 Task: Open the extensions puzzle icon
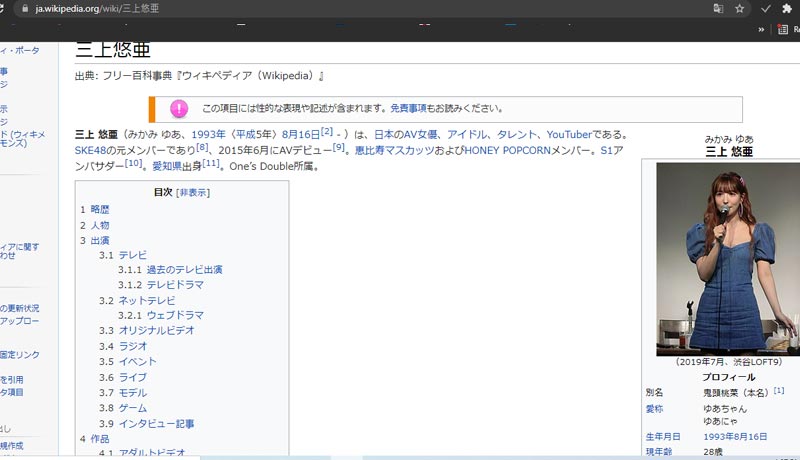[787, 9]
